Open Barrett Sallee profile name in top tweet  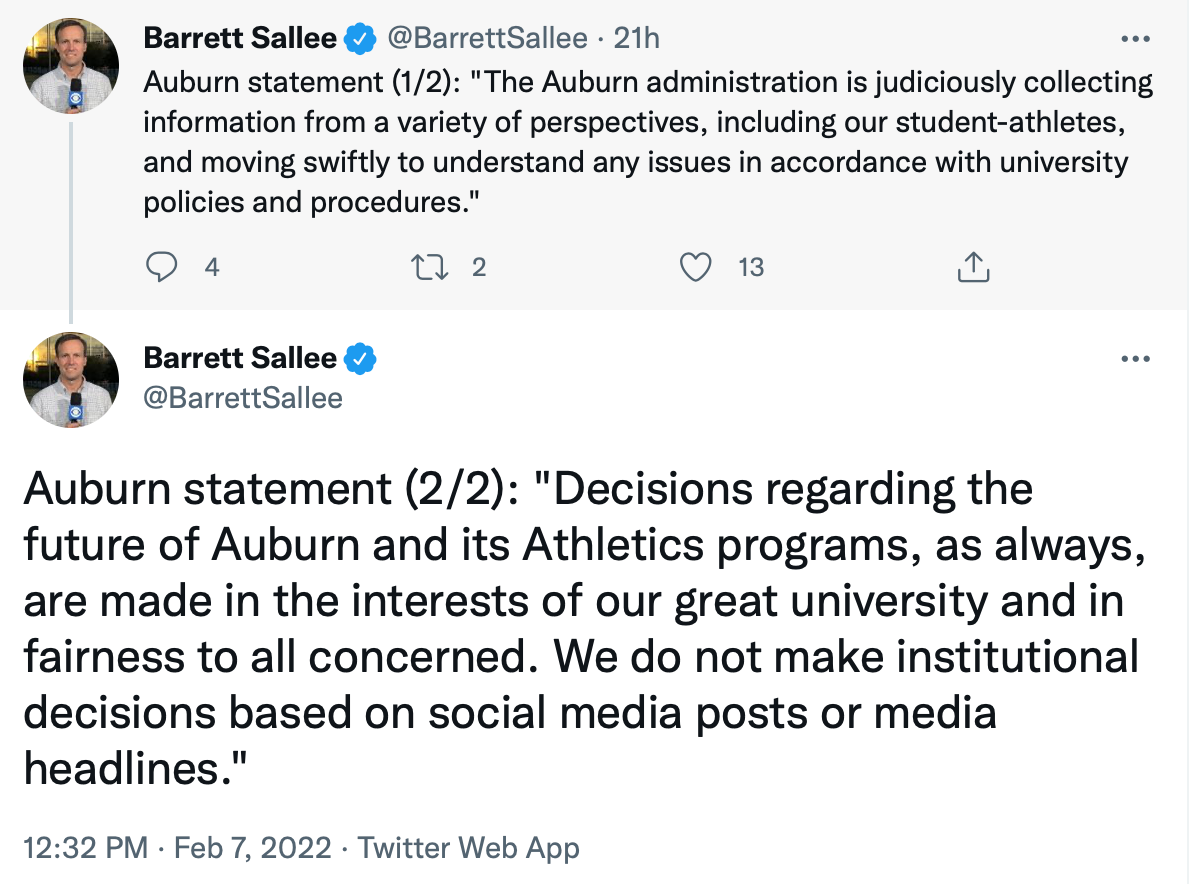click(x=240, y=39)
